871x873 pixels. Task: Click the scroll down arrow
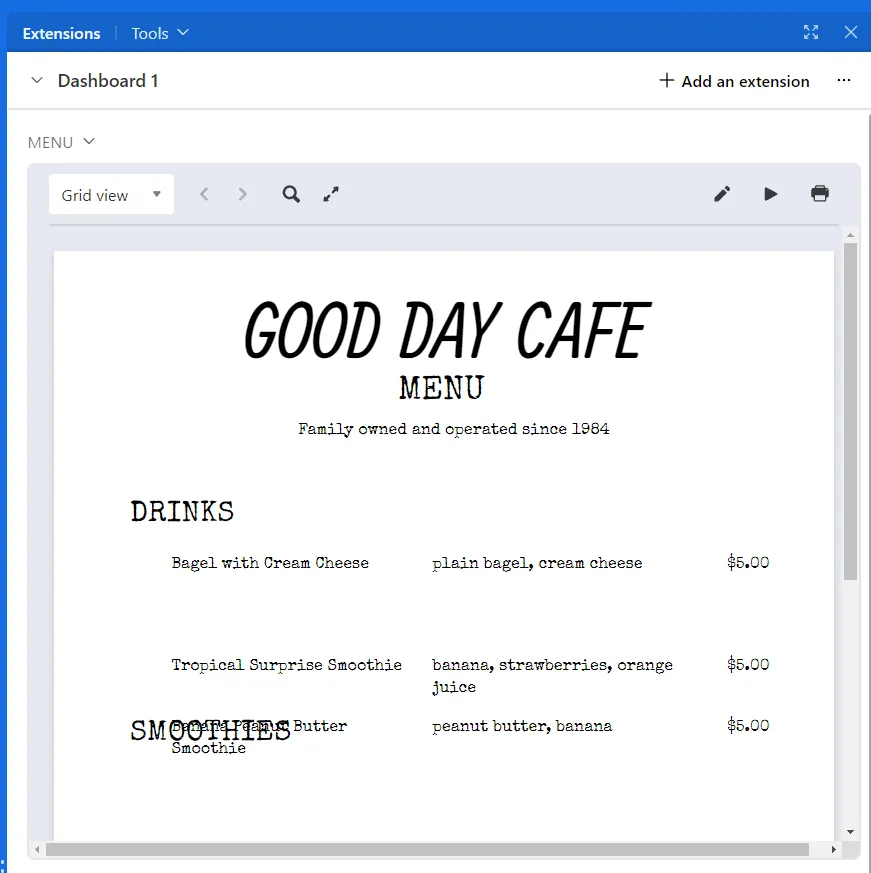pos(850,831)
